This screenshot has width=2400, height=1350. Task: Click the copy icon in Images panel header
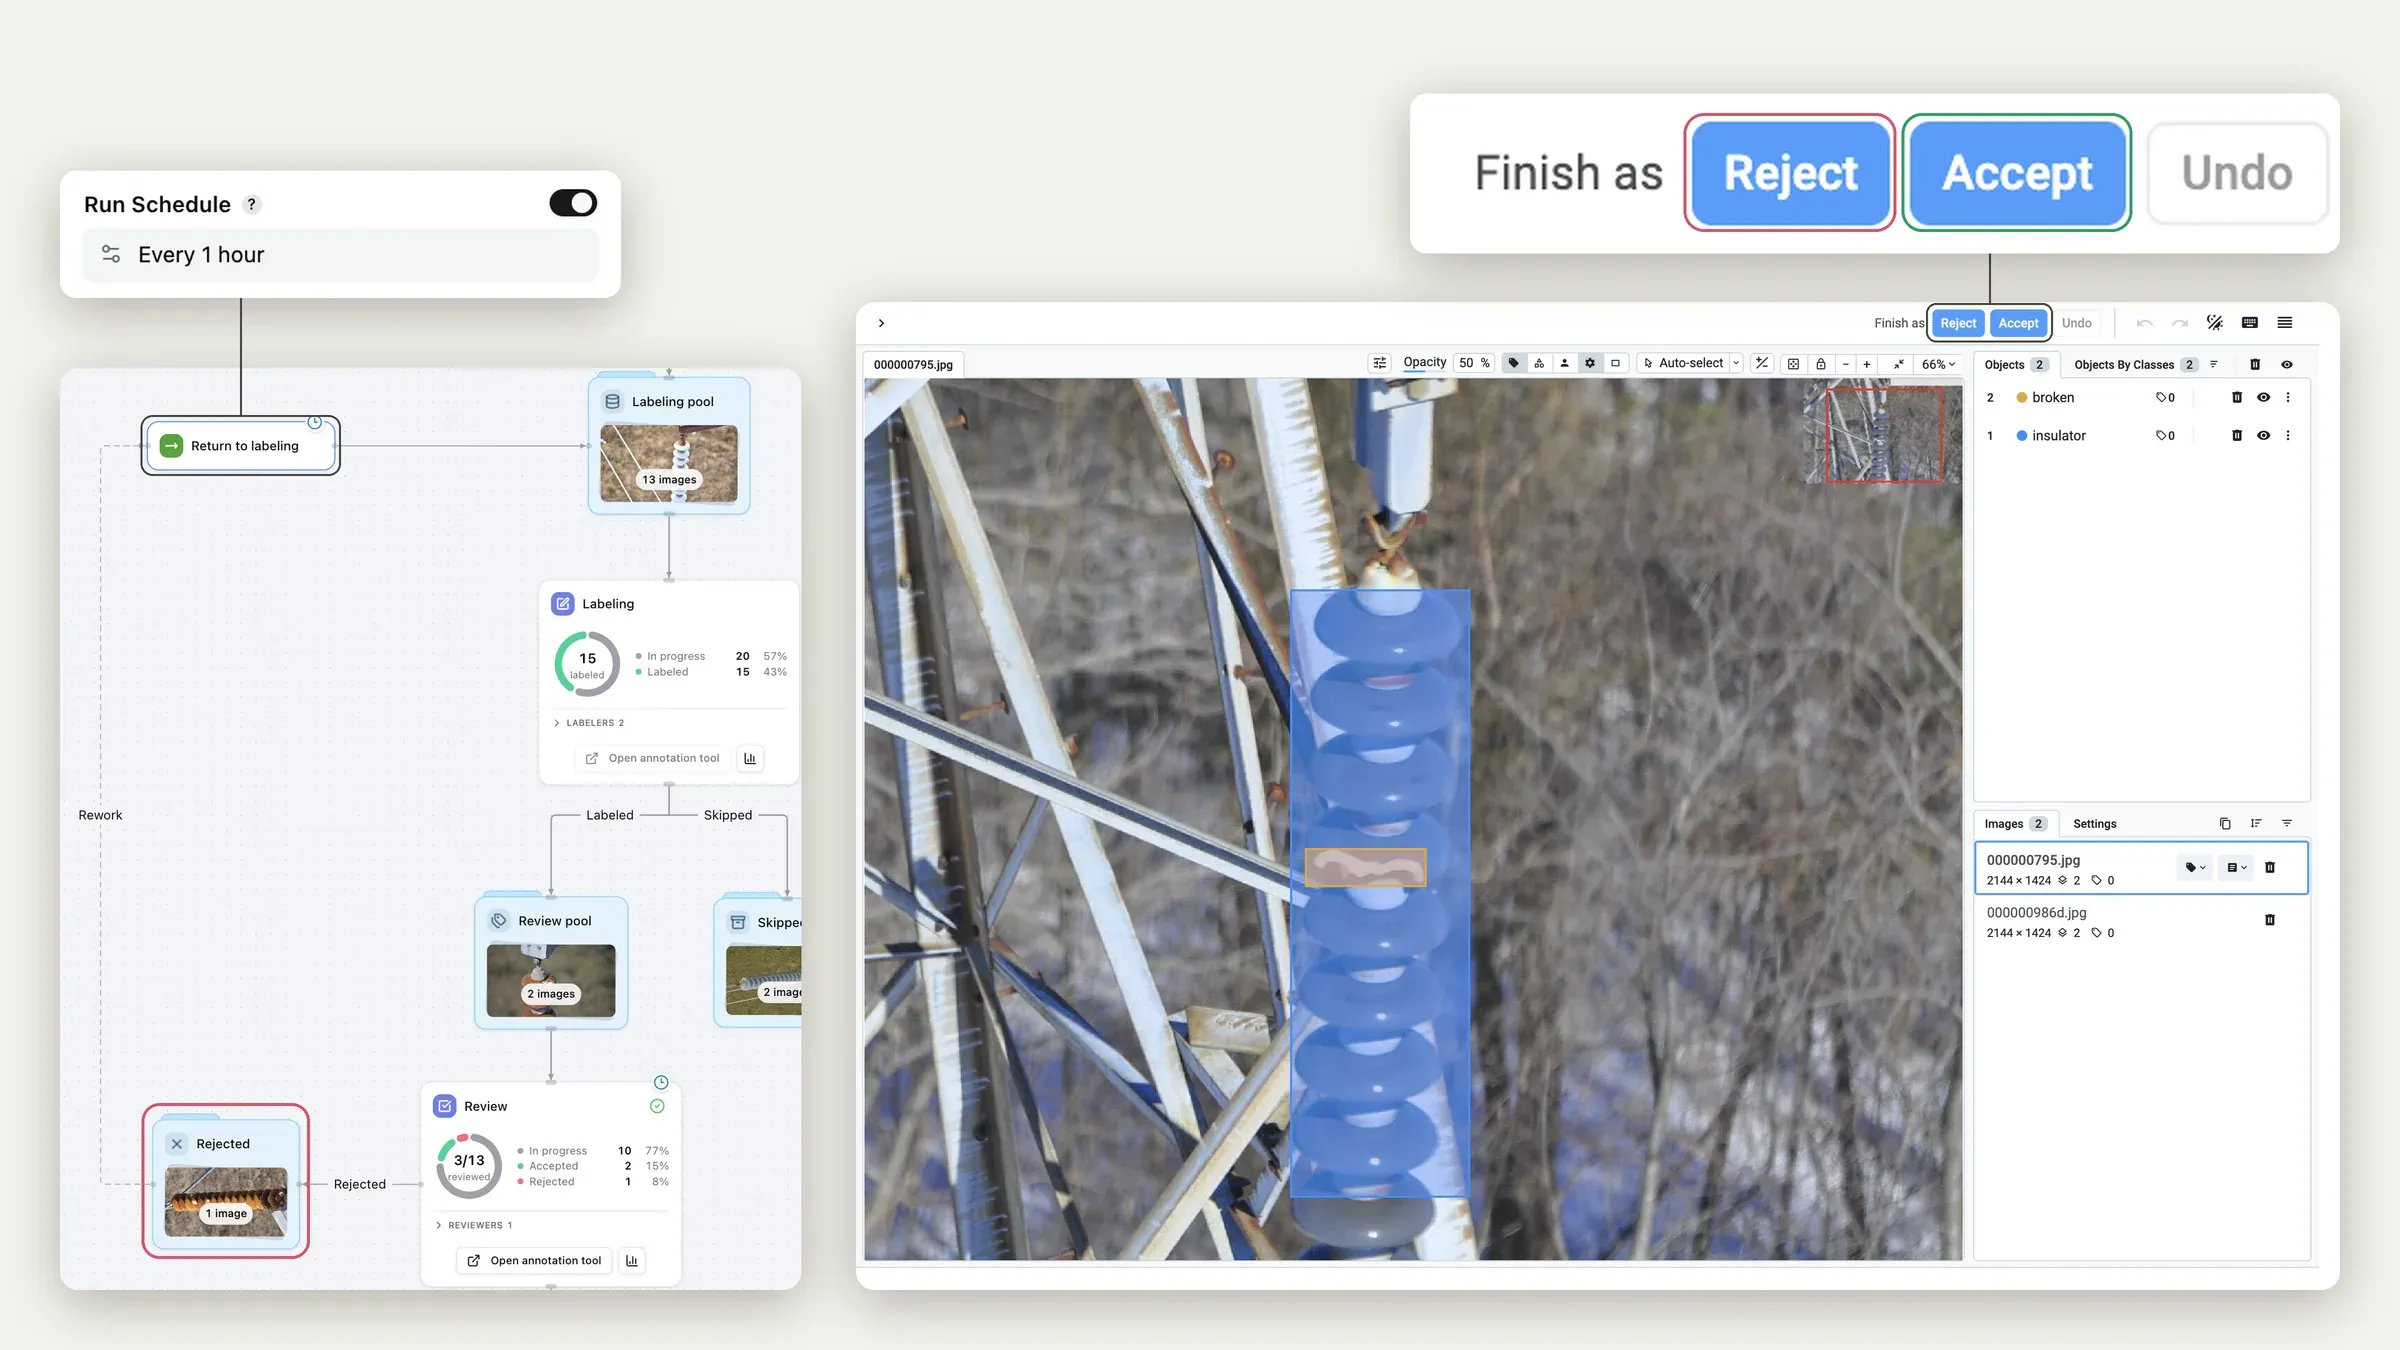2225,823
